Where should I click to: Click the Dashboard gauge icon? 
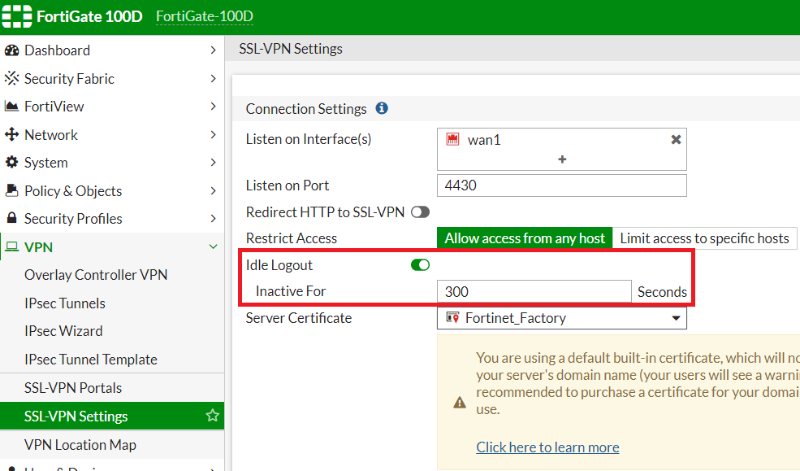click(12, 50)
